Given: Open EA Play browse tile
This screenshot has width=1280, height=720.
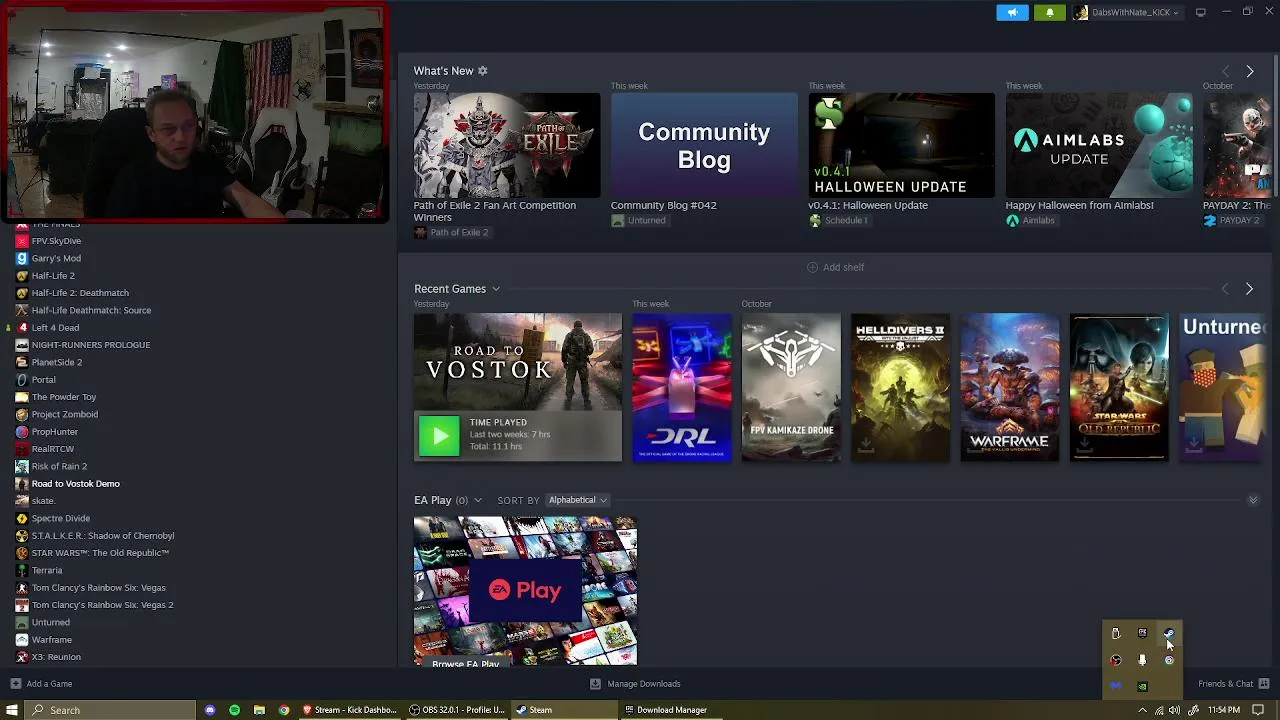Looking at the screenshot, I should coord(525,591).
